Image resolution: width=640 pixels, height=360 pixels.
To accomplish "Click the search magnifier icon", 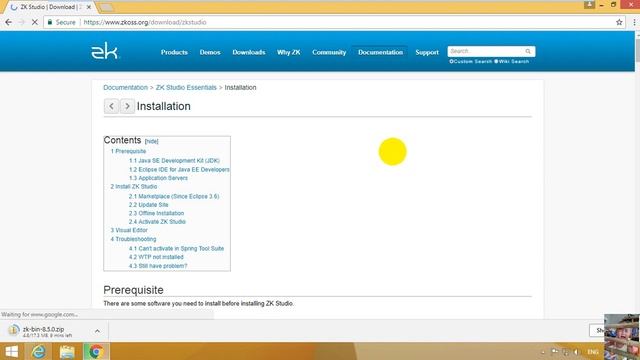I will [x=528, y=51].
